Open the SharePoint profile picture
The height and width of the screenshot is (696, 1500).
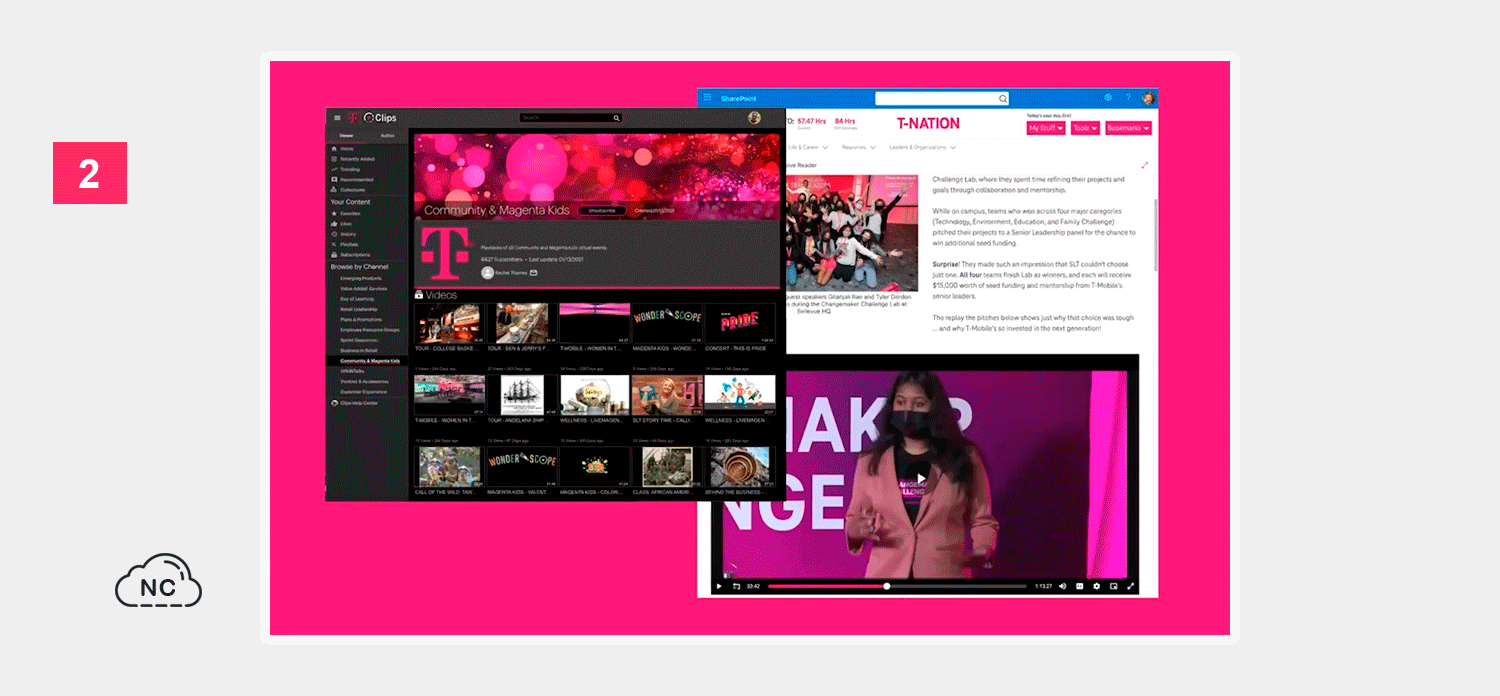click(x=1148, y=98)
